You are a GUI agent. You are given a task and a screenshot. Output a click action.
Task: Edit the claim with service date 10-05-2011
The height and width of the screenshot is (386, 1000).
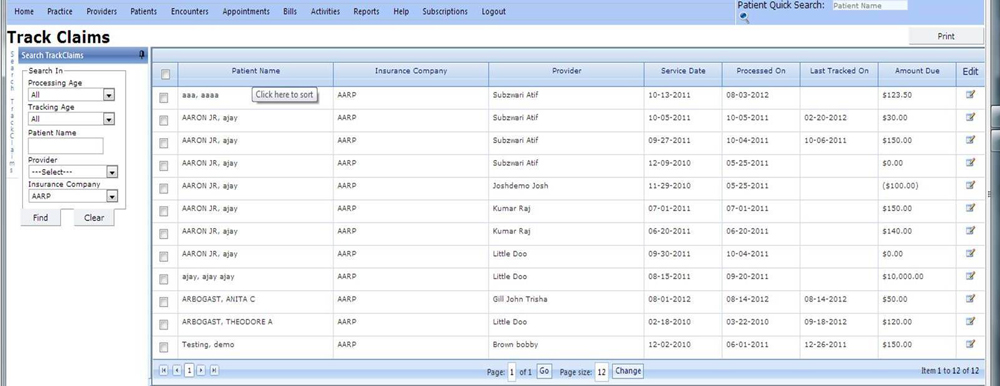coord(971,117)
